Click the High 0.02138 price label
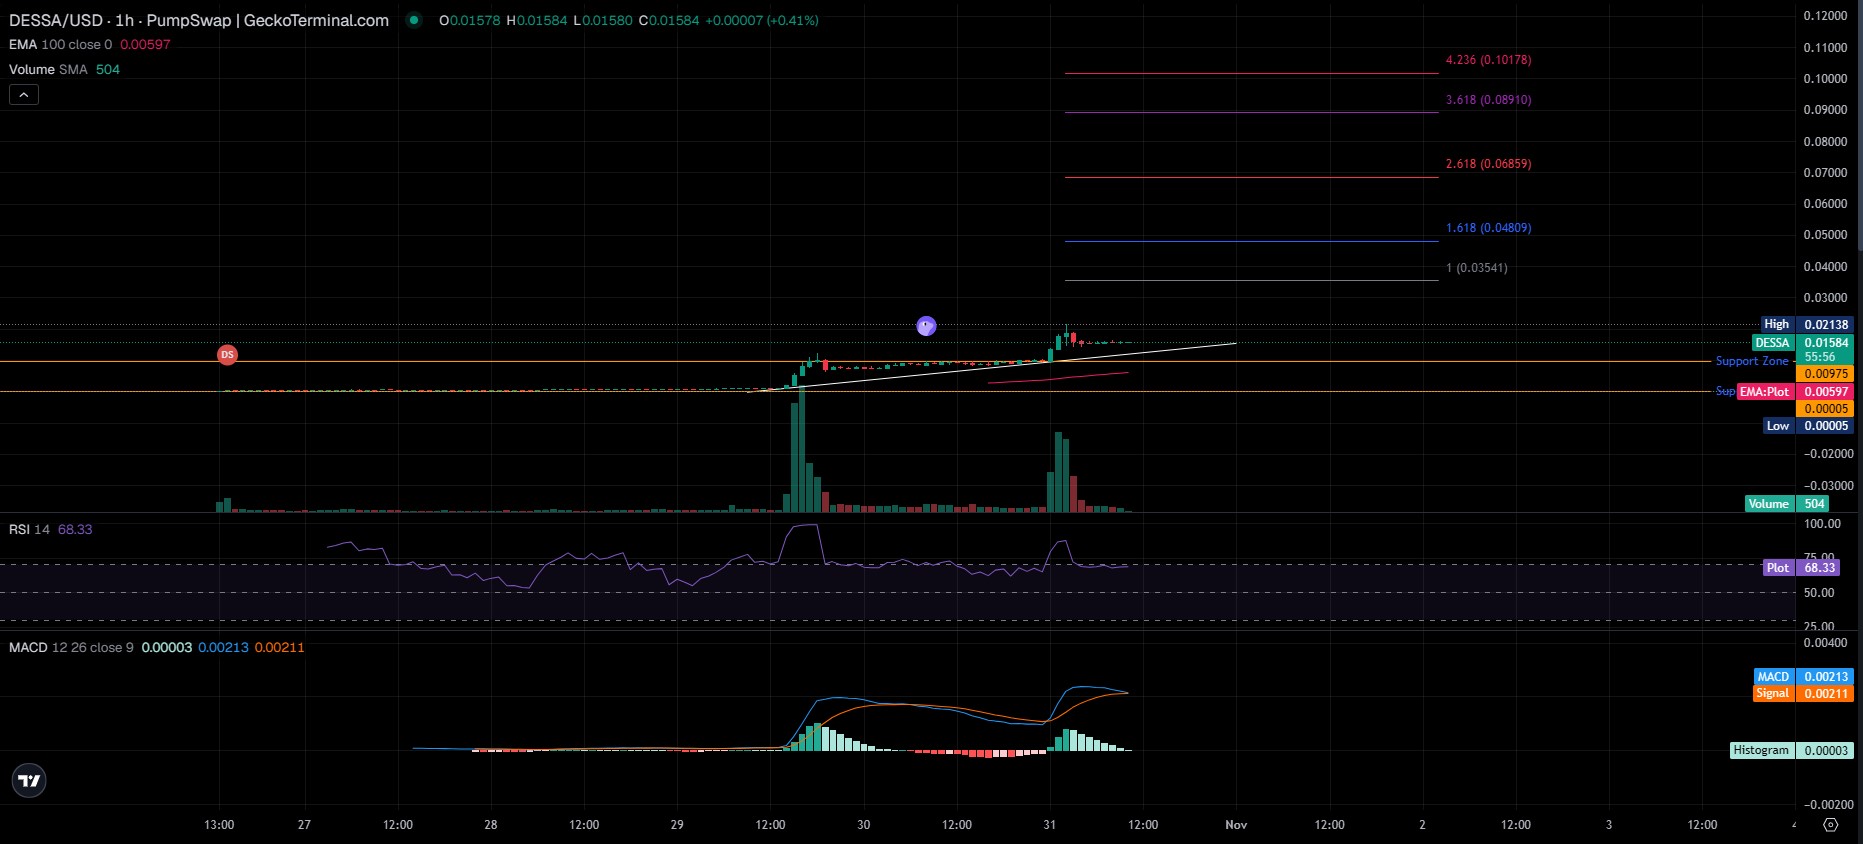The image size is (1863, 844). 1806,324
